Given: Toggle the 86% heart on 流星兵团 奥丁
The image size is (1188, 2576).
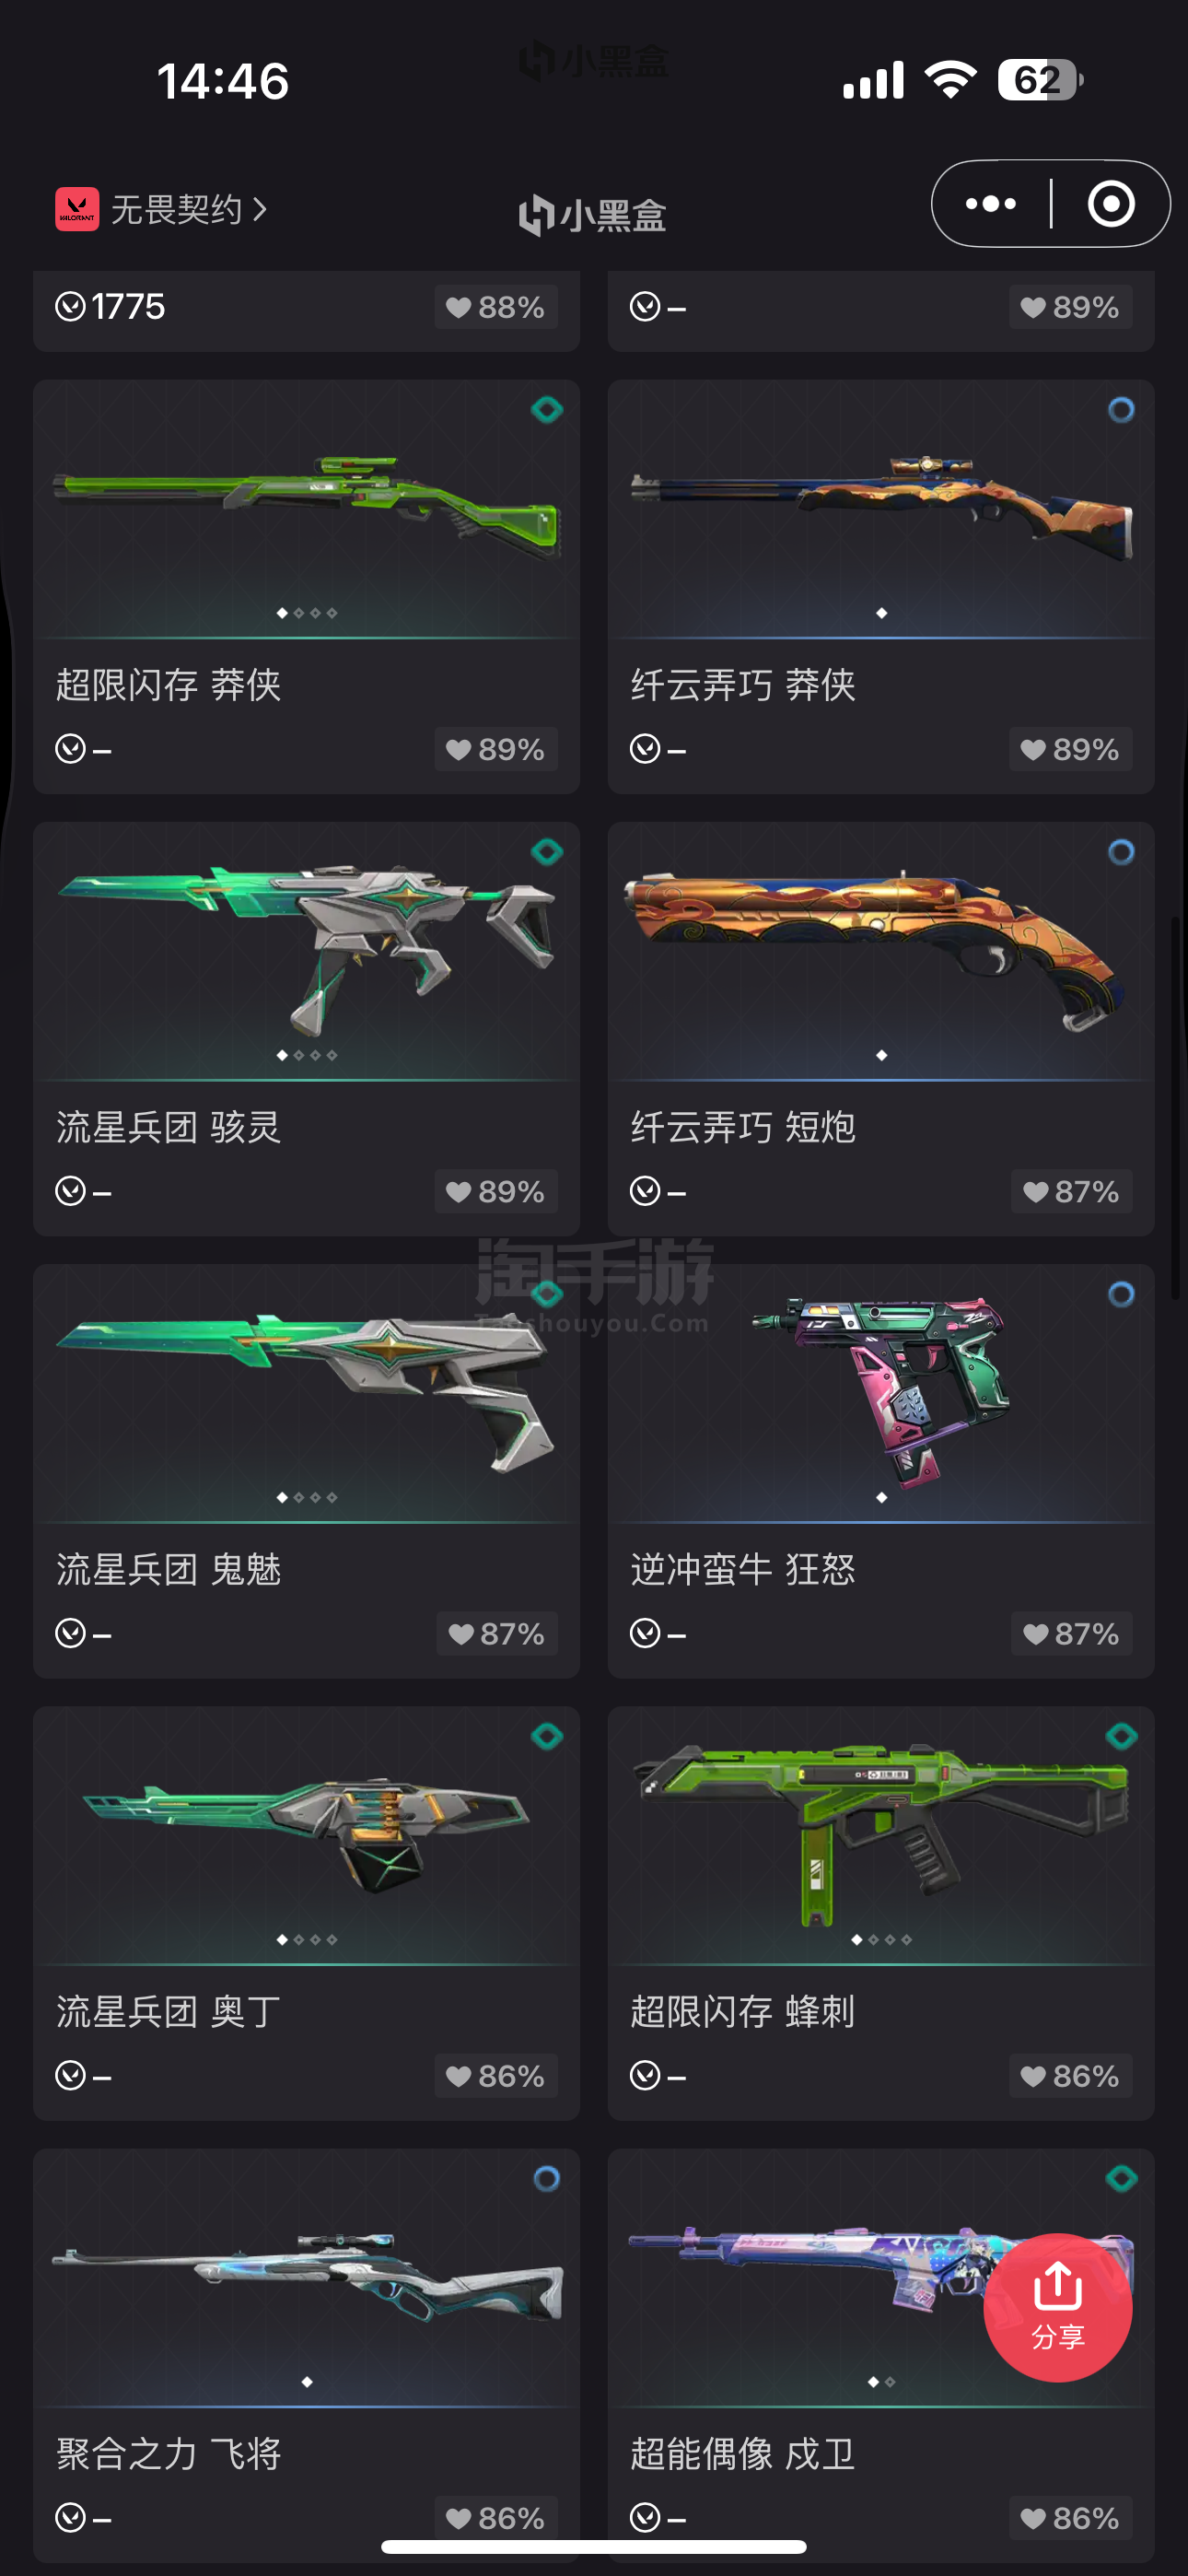Looking at the screenshot, I should tap(495, 2076).
